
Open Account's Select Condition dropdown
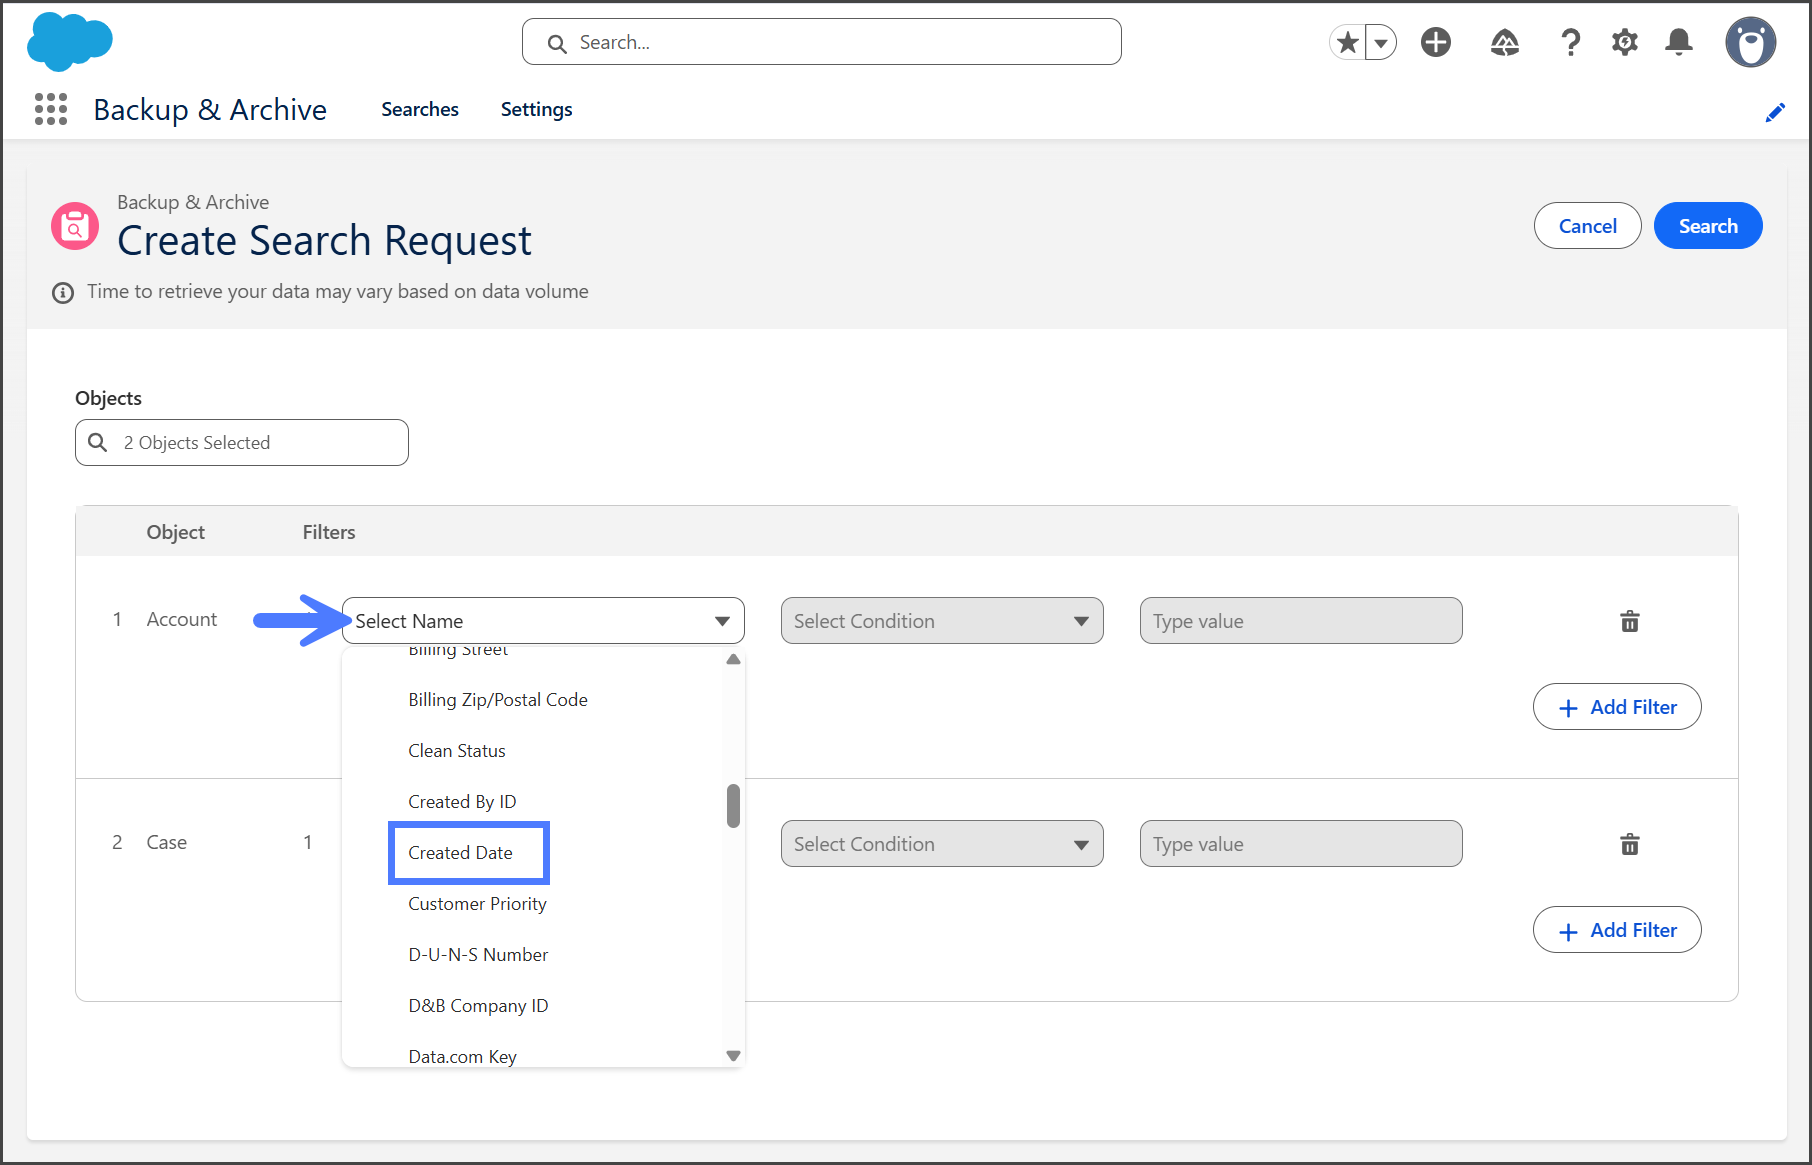[941, 621]
